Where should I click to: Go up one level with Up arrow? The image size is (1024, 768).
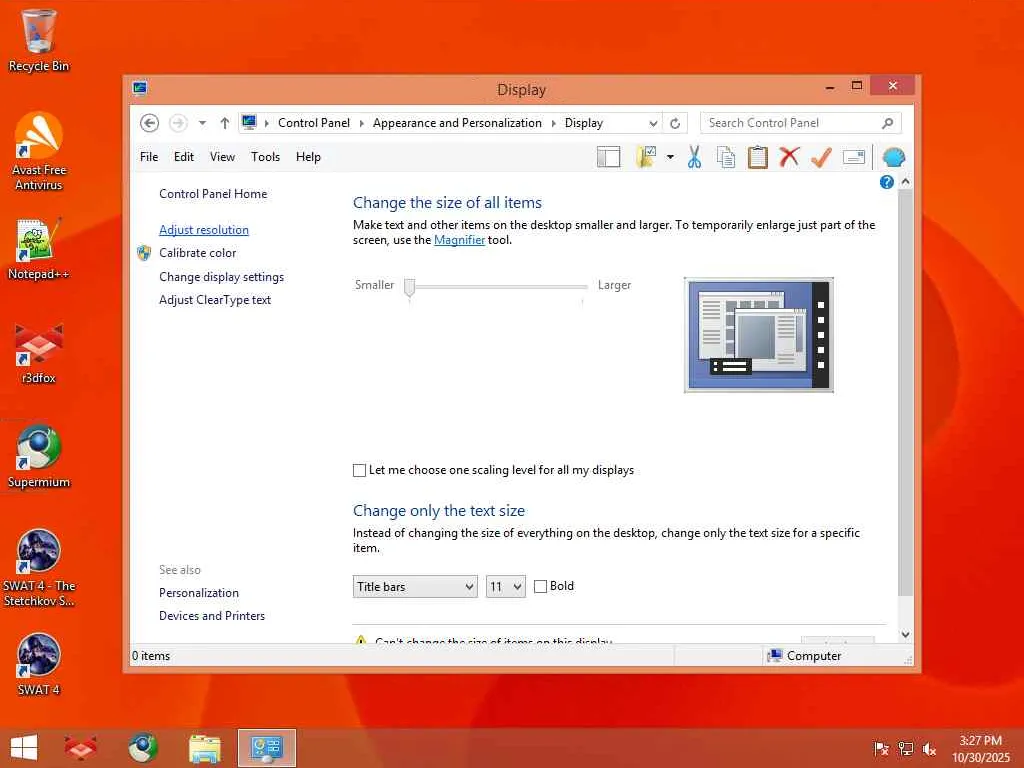tap(225, 123)
